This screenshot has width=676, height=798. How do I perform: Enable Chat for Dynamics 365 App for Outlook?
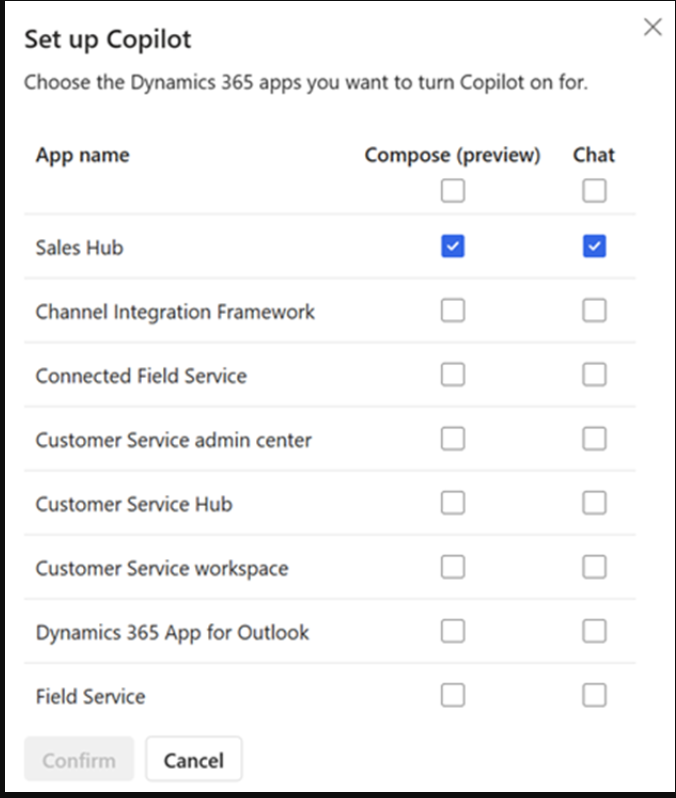coord(594,631)
